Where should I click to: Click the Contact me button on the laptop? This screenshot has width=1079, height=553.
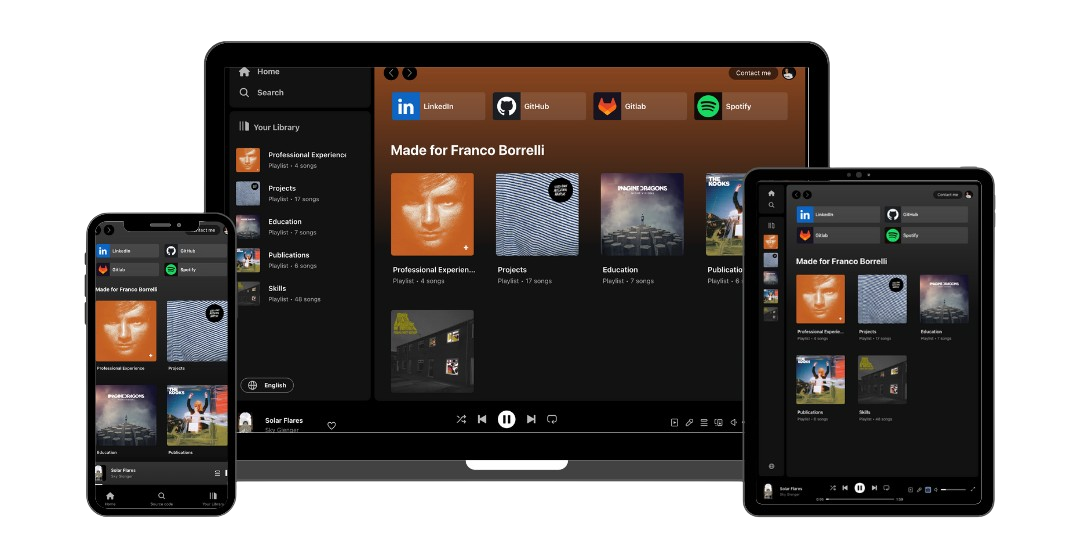click(753, 73)
